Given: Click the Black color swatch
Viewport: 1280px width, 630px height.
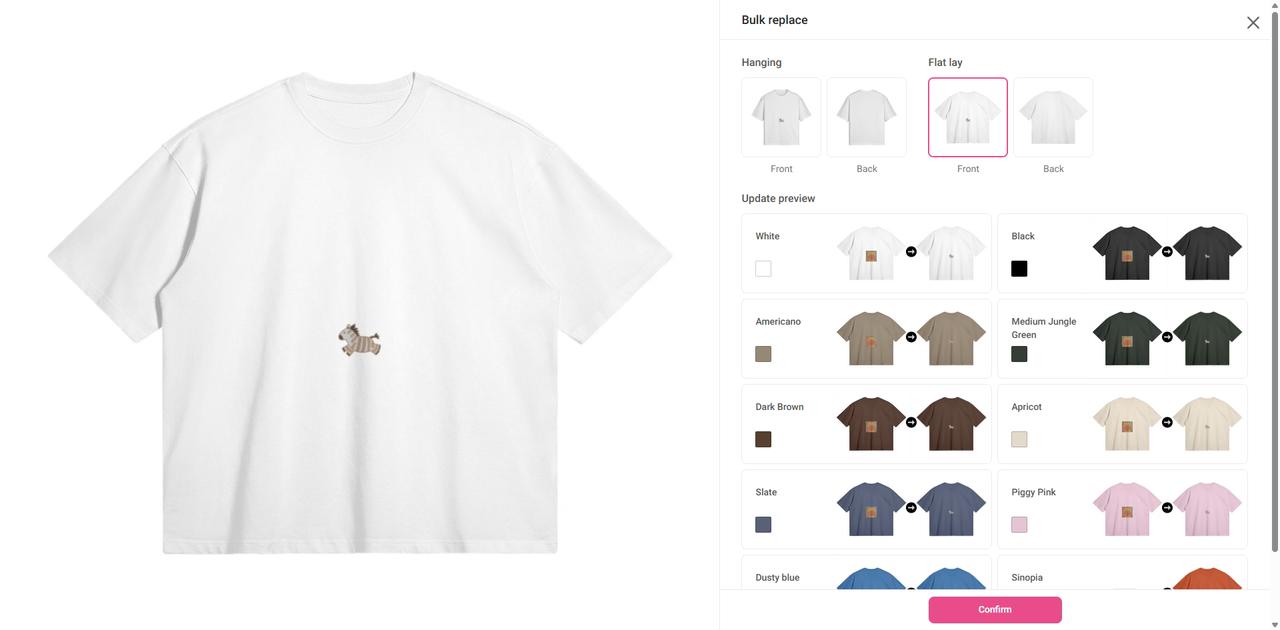Looking at the screenshot, I should click(1019, 268).
